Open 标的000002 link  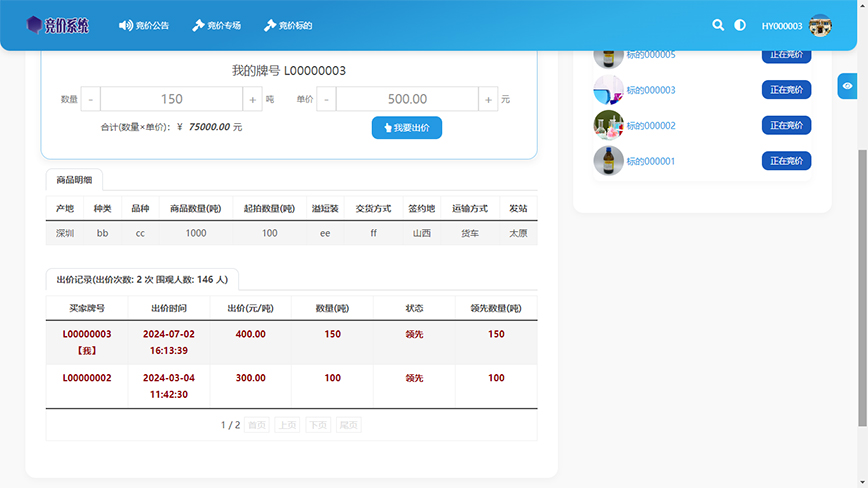tap(651, 126)
